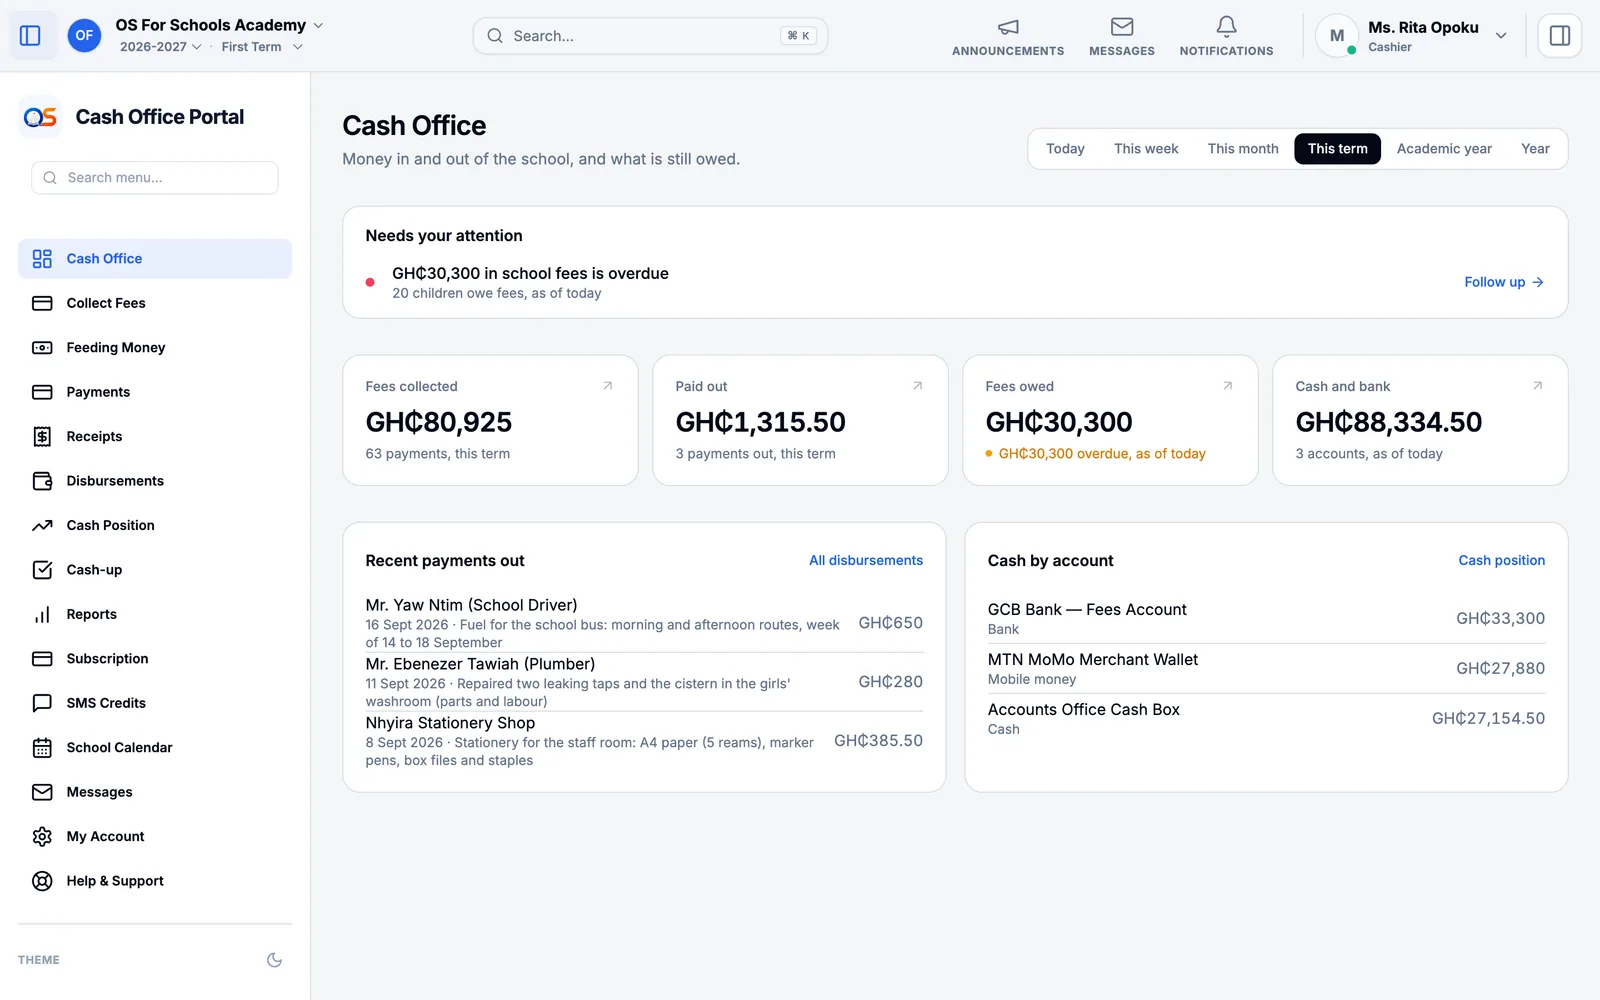Open the Announcements megaphone icon
The width and height of the screenshot is (1600, 1000).
coord(1008,27)
